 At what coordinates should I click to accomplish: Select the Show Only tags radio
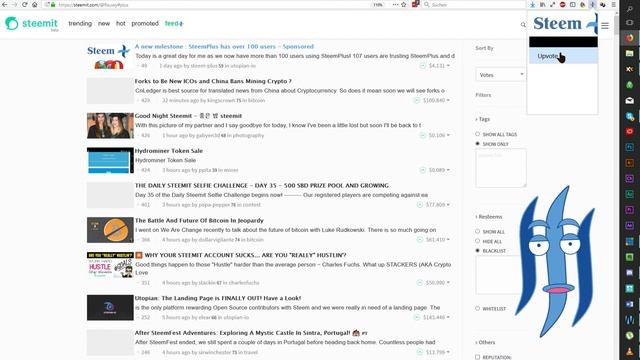[x=477, y=144]
